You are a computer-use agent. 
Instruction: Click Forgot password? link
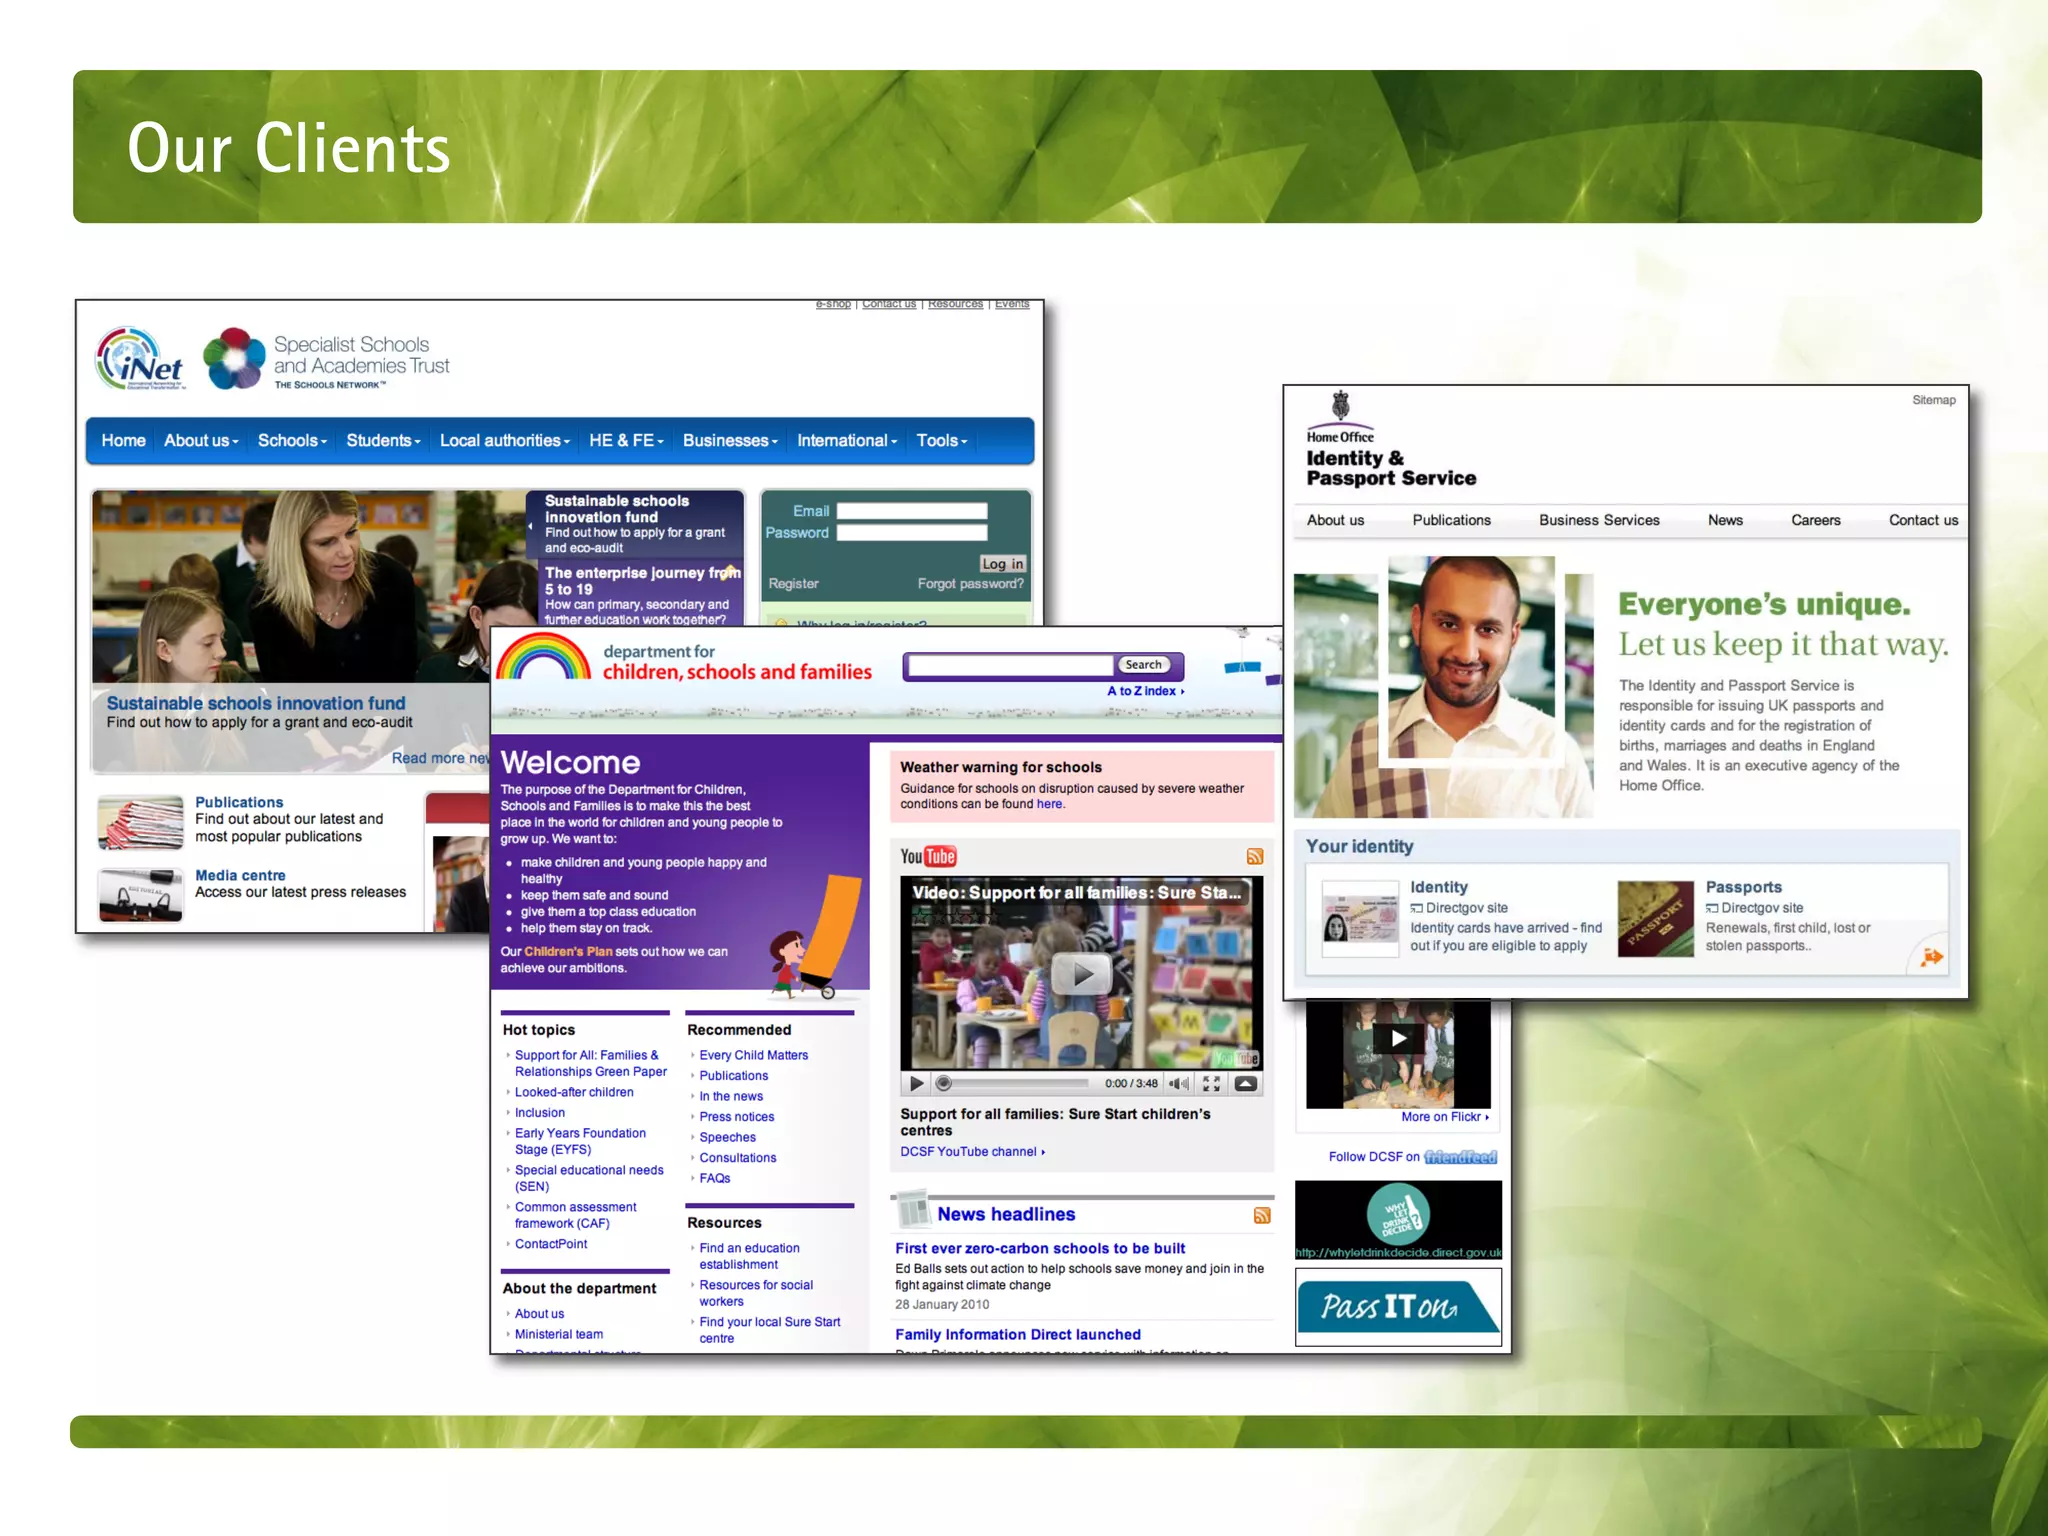pos(970,584)
